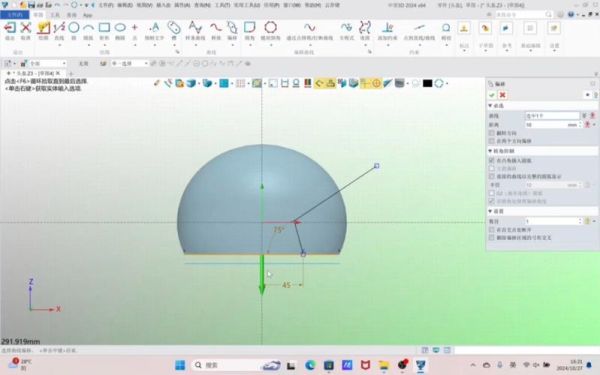Select the red Bridge curve tool
The width and height of the screenshot is (600, 375).
(x=216, y=28)
